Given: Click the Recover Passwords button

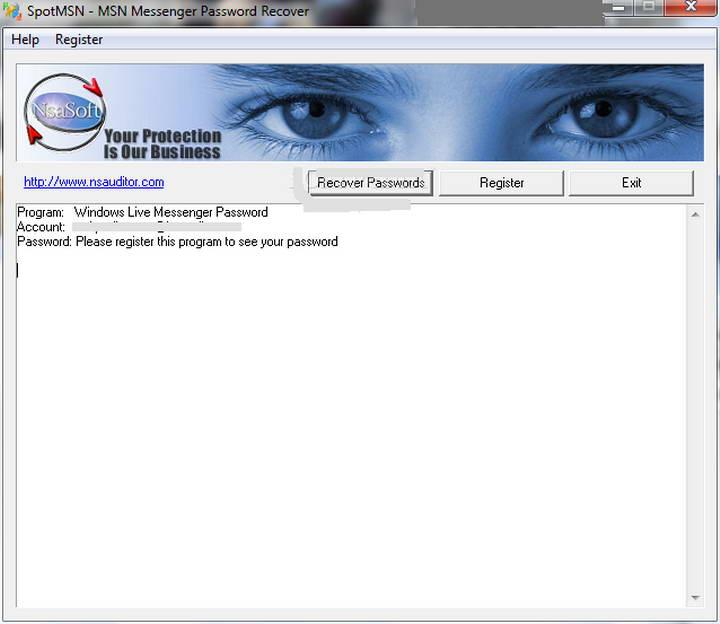Looking at the screenshot, I should pos(370,183).
